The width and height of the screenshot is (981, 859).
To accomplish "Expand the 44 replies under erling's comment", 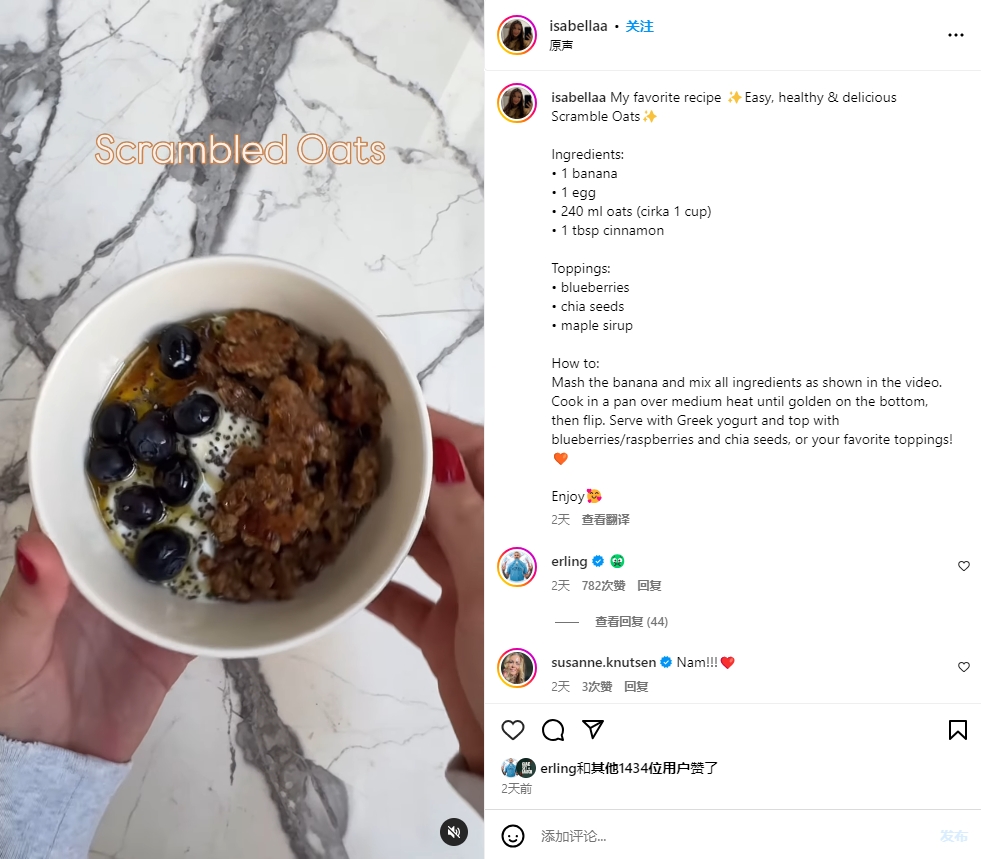I will coord(631,621).
